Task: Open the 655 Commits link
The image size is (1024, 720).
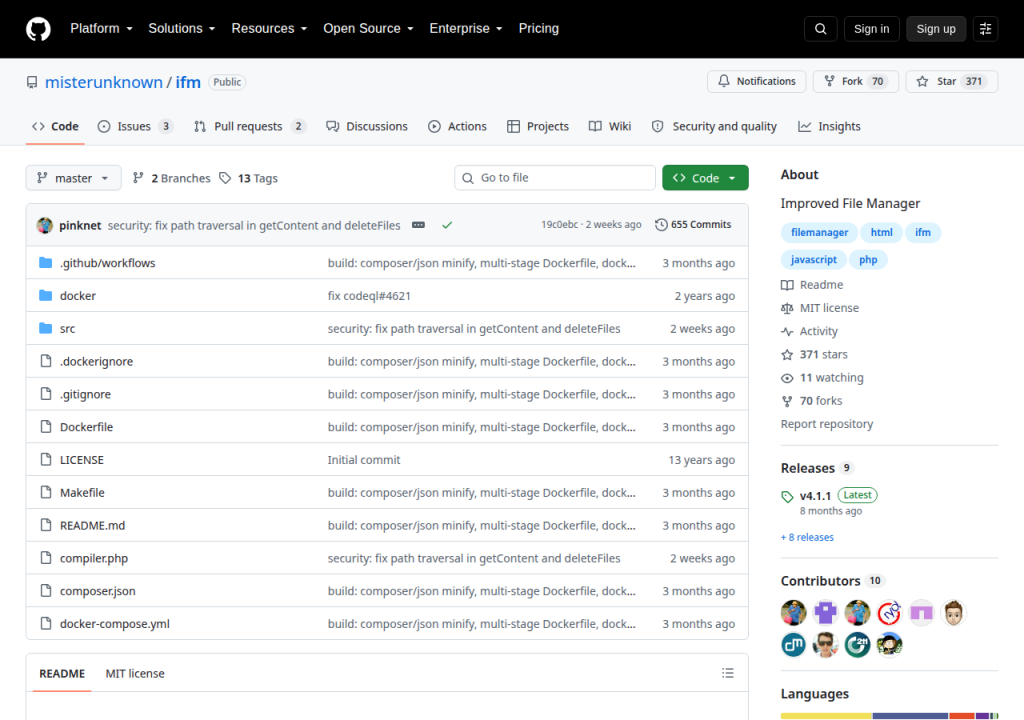Action: click(693, 225)
